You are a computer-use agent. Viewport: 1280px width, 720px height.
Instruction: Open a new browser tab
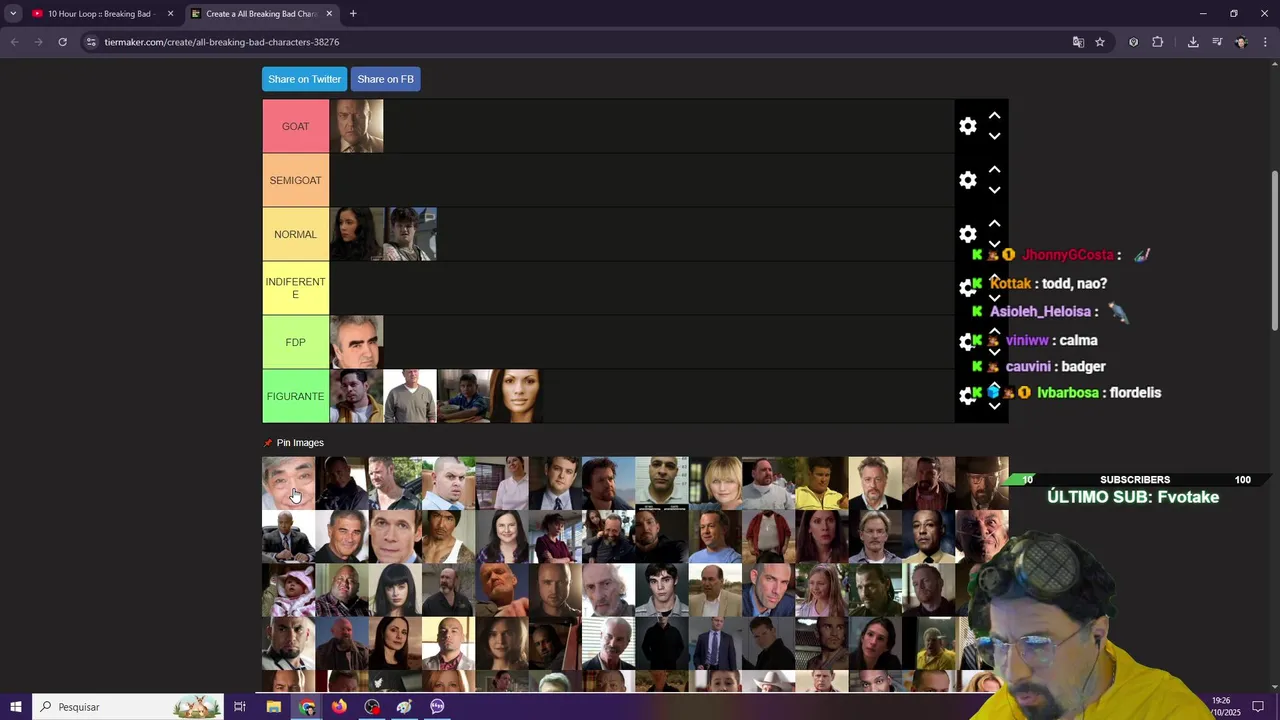pyautogui.click(x=353, y=14)
